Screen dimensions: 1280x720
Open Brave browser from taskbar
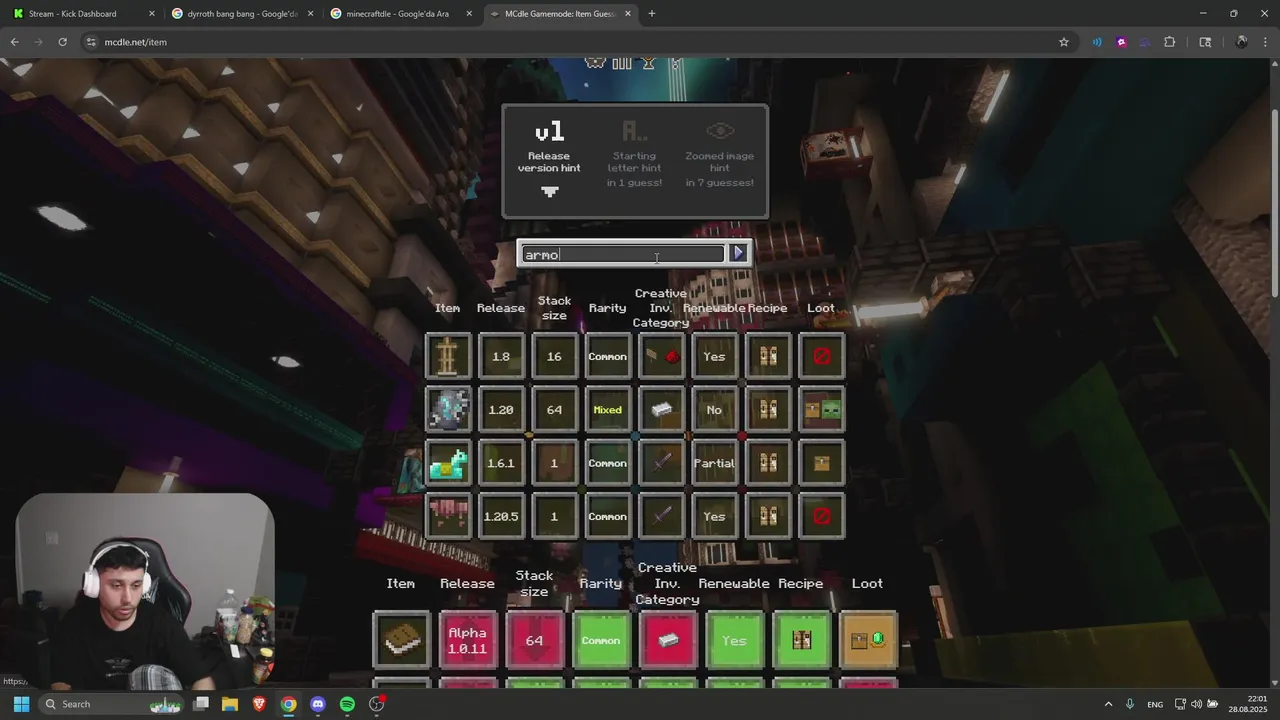click(259, 704)
